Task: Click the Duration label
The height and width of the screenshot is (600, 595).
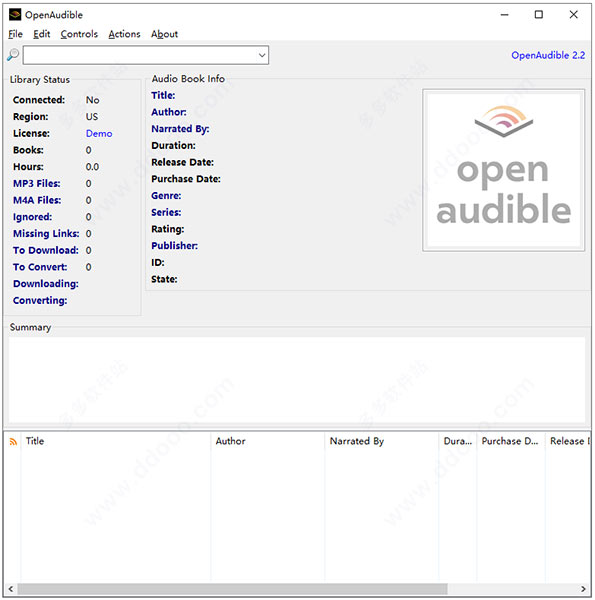Action: coord(173,145)
